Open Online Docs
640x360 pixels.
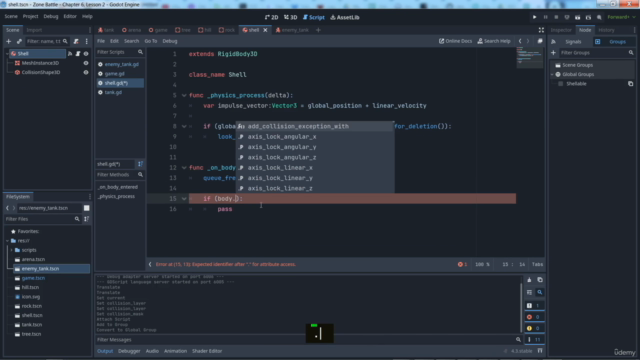click(x=456, y=41)
